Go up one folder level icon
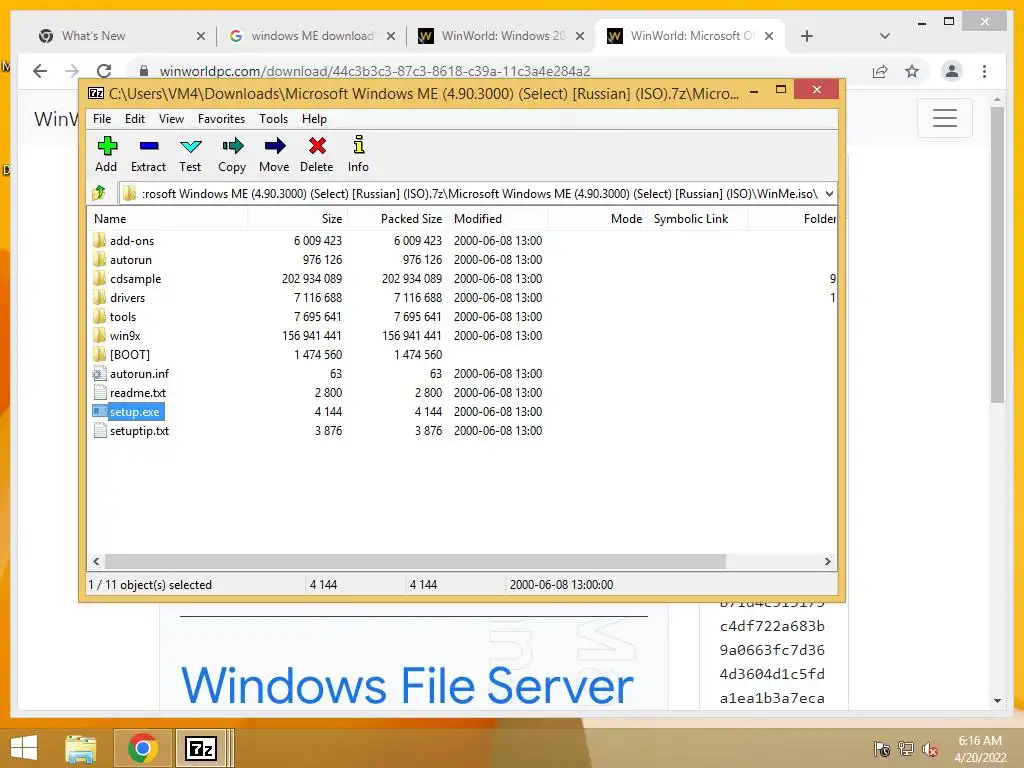 click(x=99, y=193)
